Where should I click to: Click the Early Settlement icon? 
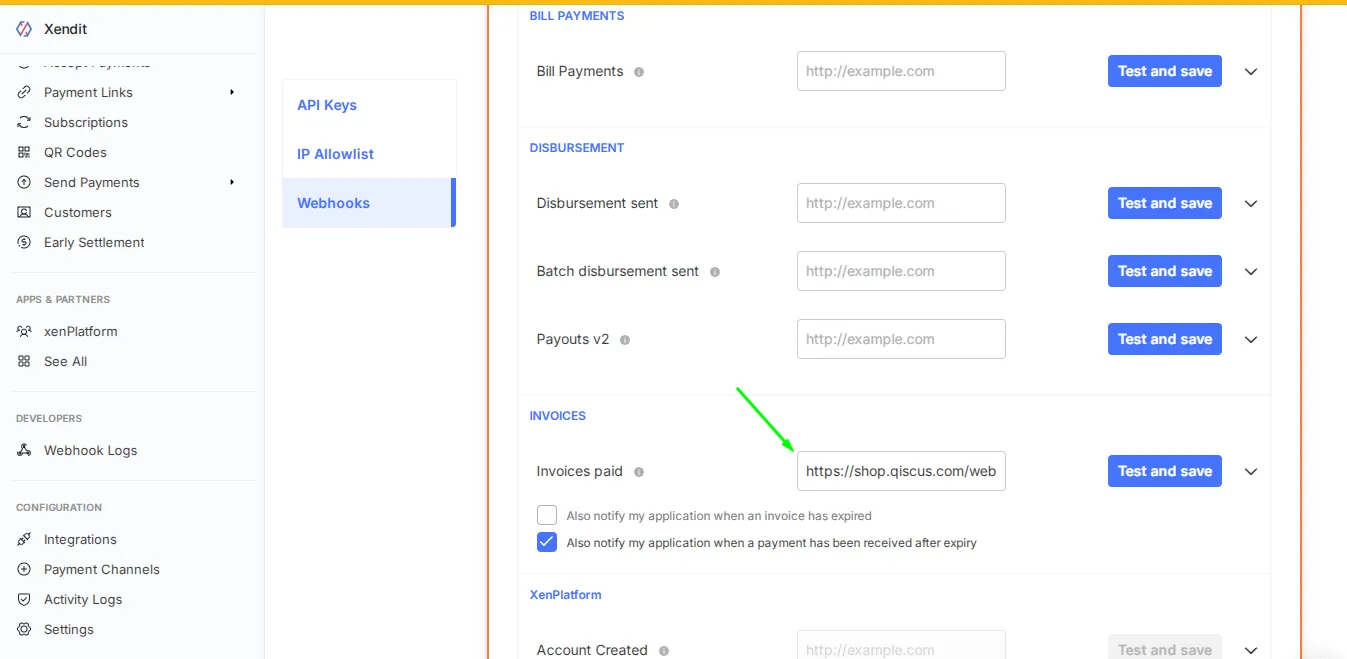tap(24, 242)
